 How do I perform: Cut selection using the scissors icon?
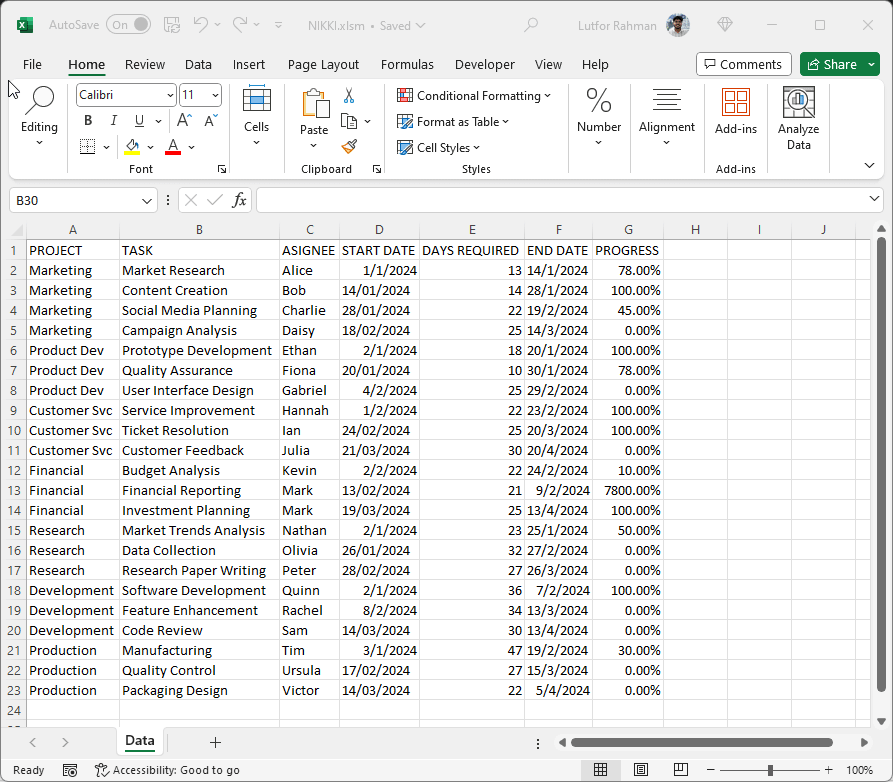coord(349,93)
